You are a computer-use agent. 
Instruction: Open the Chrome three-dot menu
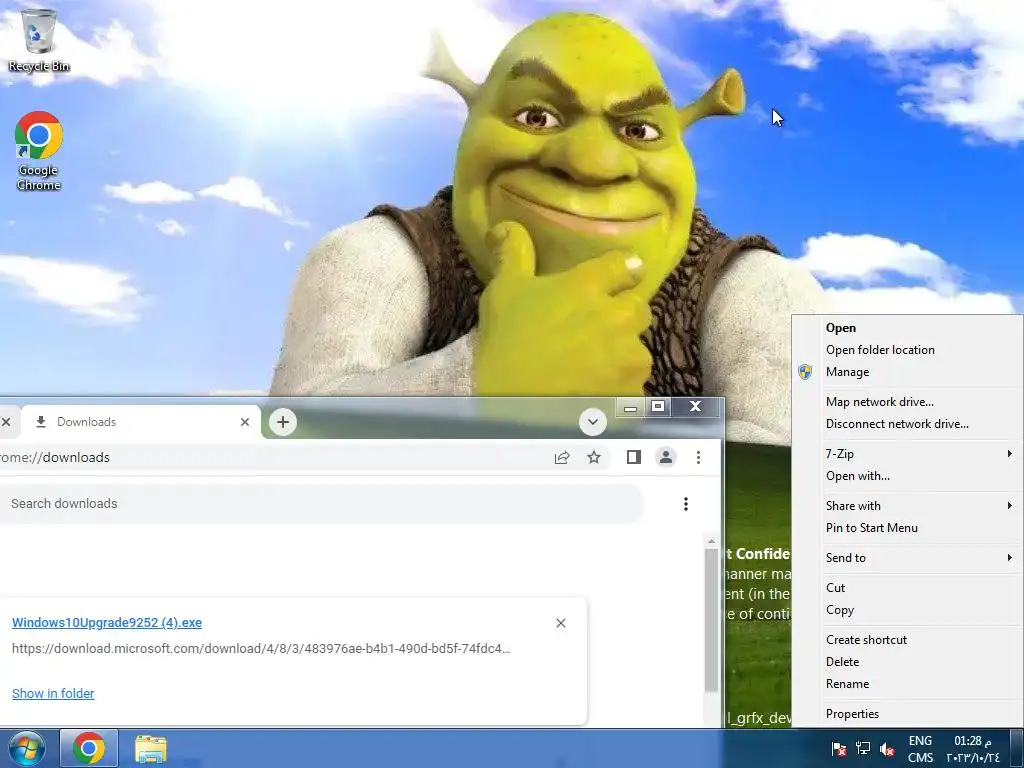click(x=698, y=457)
